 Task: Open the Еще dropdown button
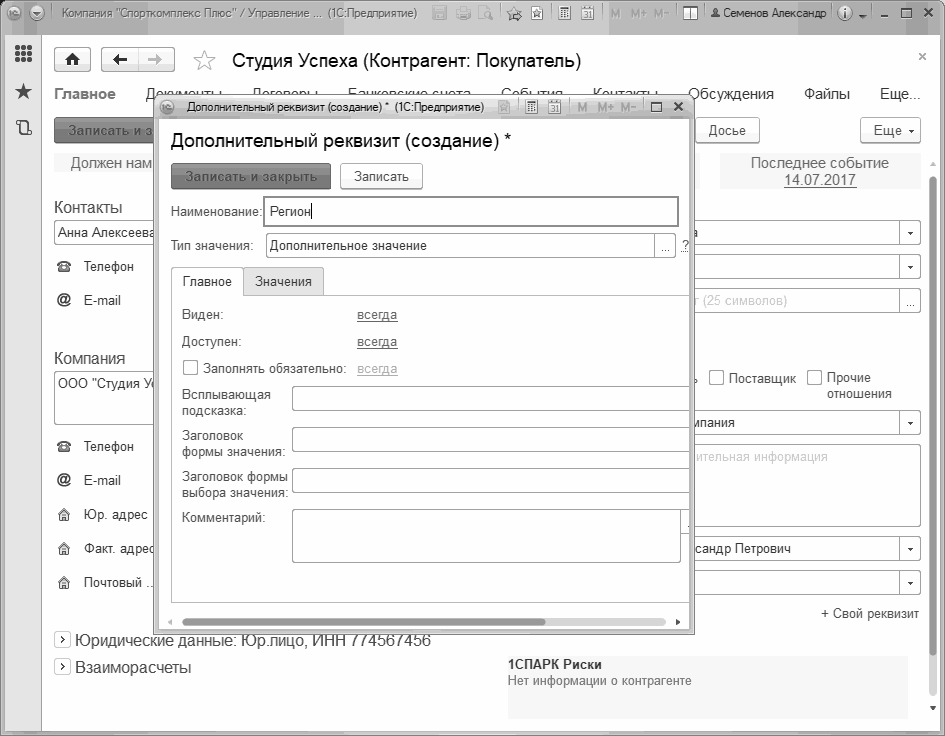(x=890, y=130)
